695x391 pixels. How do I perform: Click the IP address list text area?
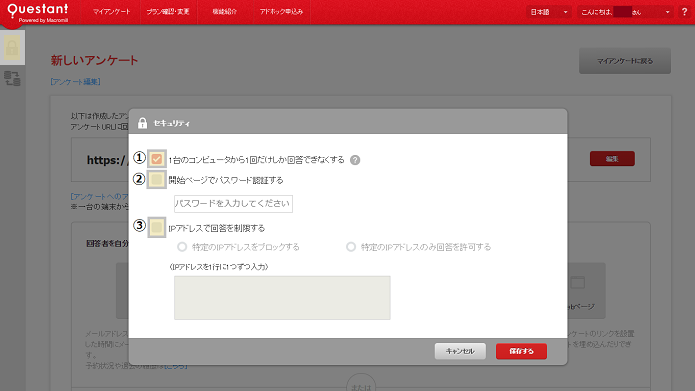pyautogui.click(x=282, y=298)
